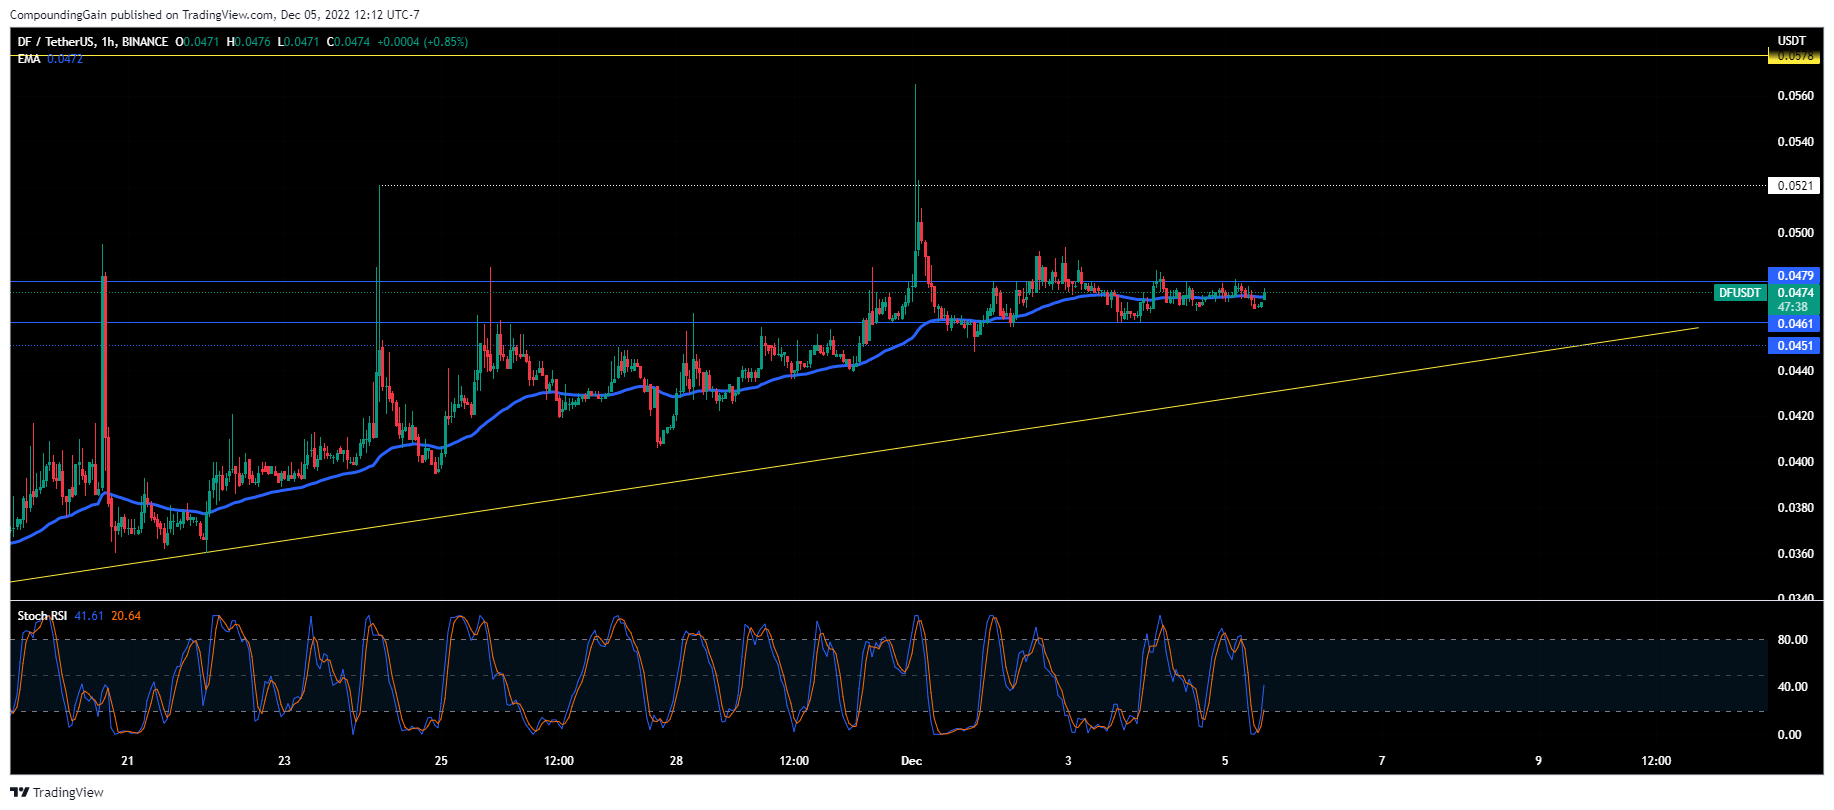Click the 0.0420 price axis value

pos(1795,416)
